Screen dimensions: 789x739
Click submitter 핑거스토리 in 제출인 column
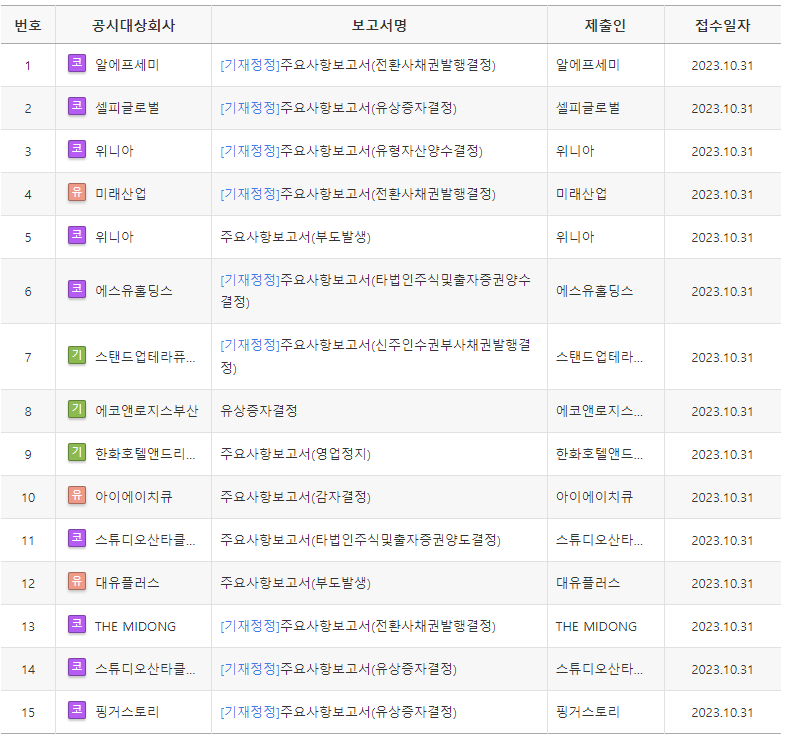[x=588, y=712]
